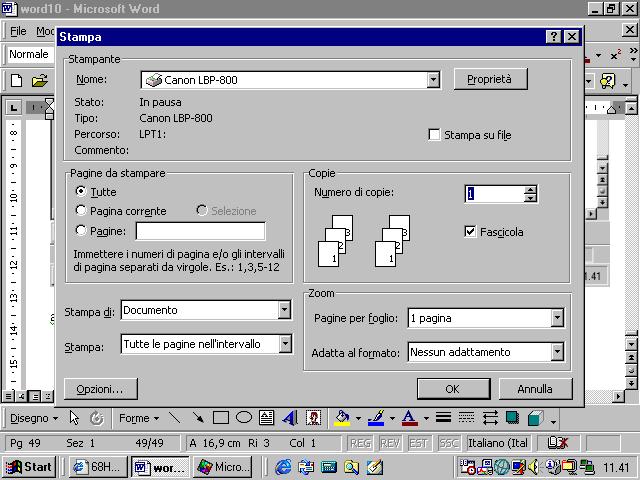Launch Internet Explorer from quick launch
Screen dimensions: 640x480
(x=283, y=467)
